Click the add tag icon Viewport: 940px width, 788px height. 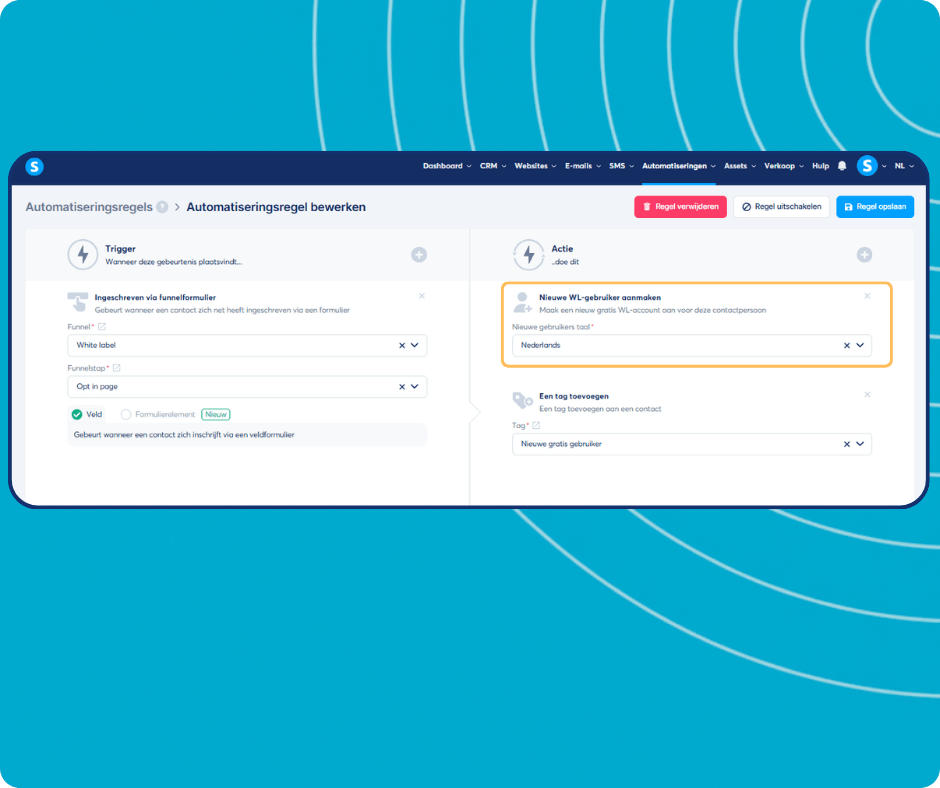pos(523,400)
